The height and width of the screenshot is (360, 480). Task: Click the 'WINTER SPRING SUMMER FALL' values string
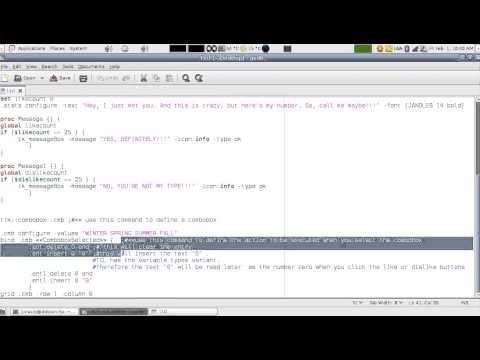tap(130, 233)
